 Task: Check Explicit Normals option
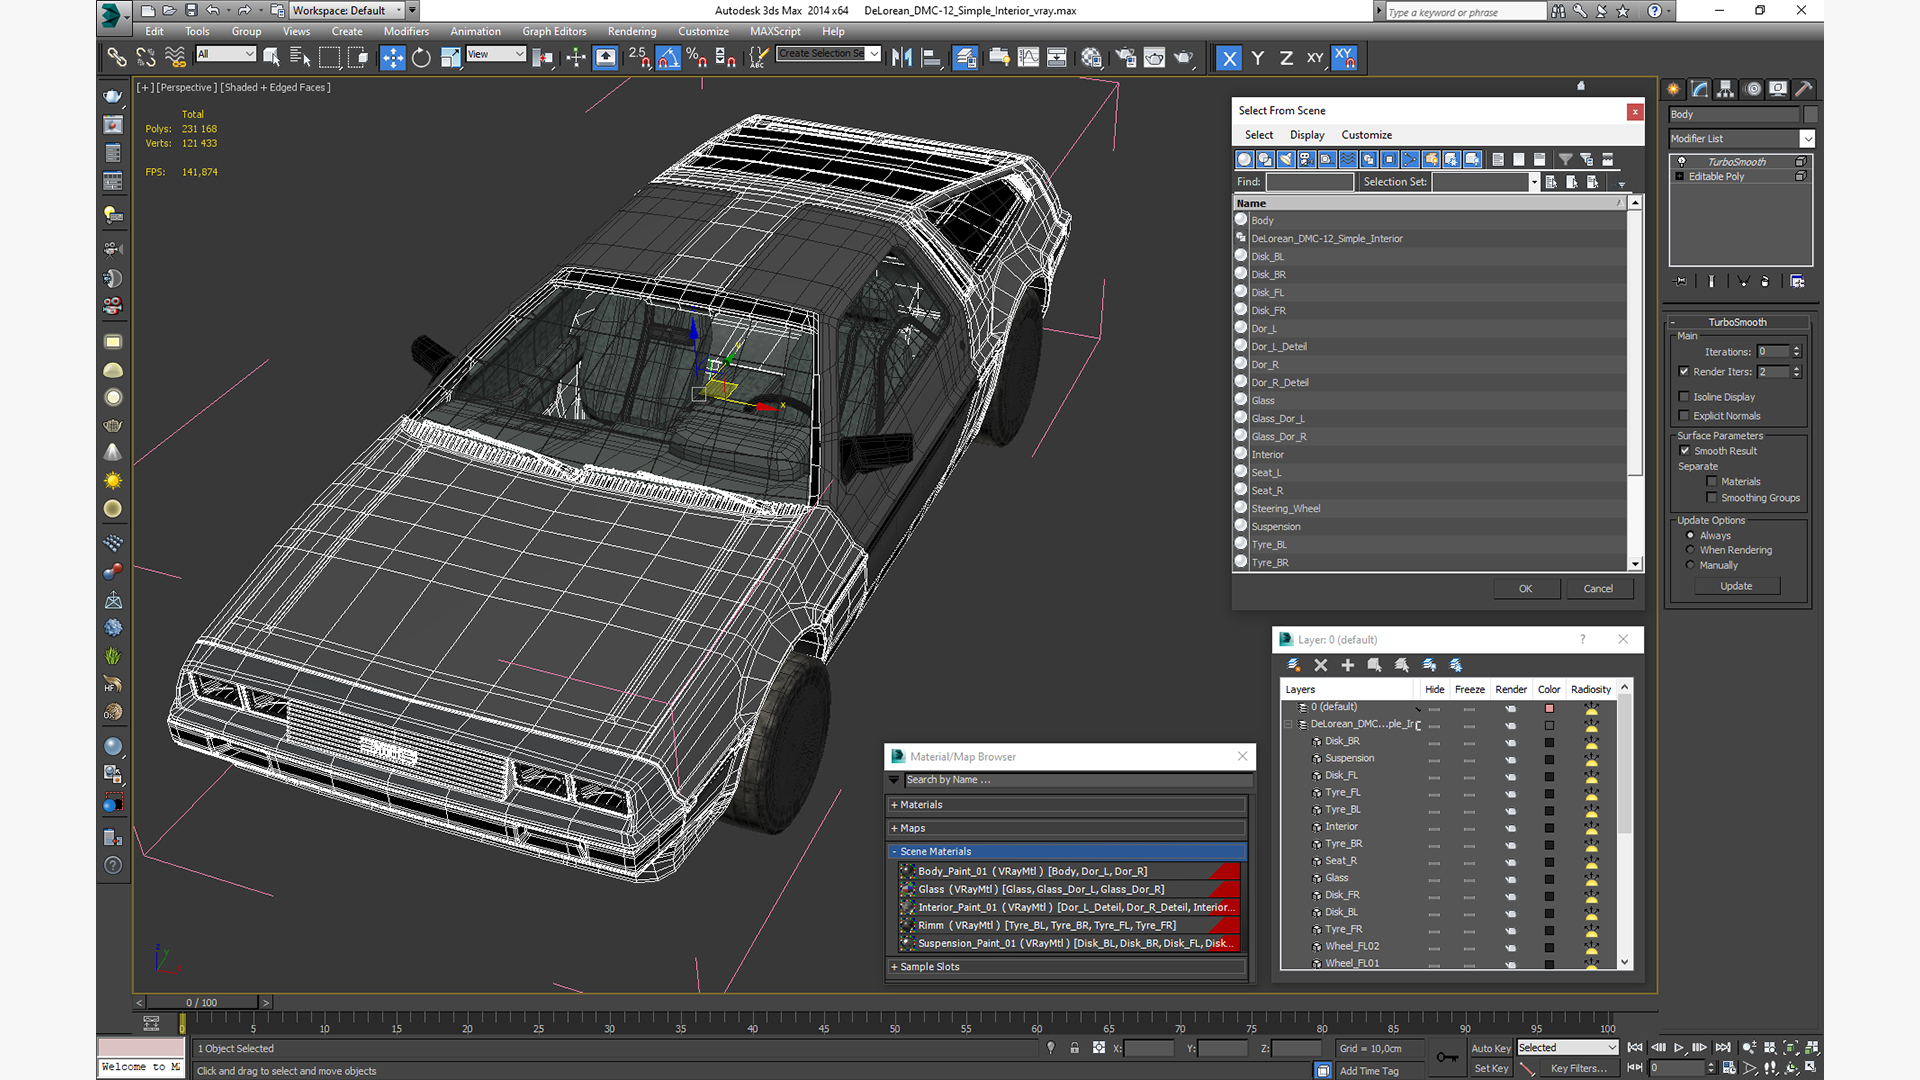coord(1684,416)
